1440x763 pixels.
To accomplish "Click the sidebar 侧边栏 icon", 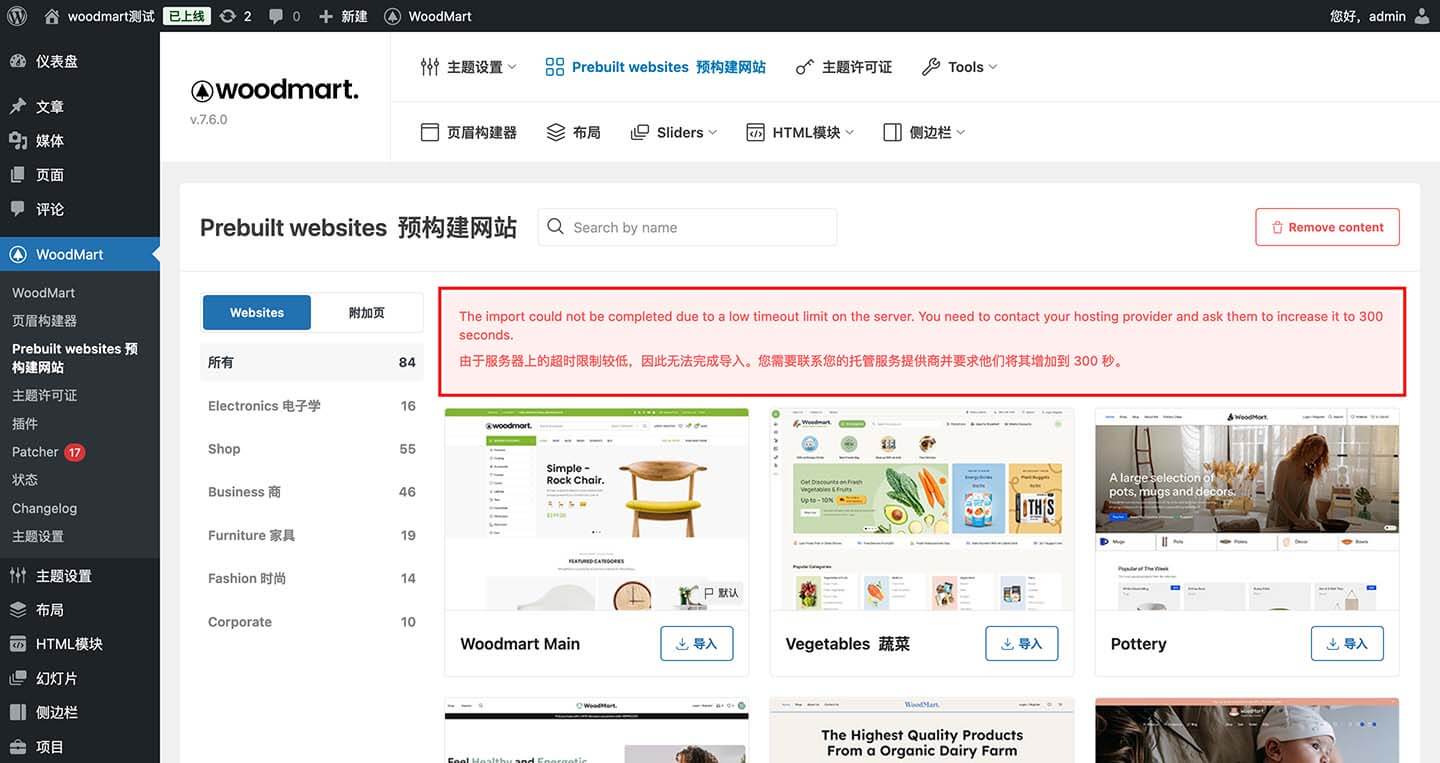I will click(18, 712).
